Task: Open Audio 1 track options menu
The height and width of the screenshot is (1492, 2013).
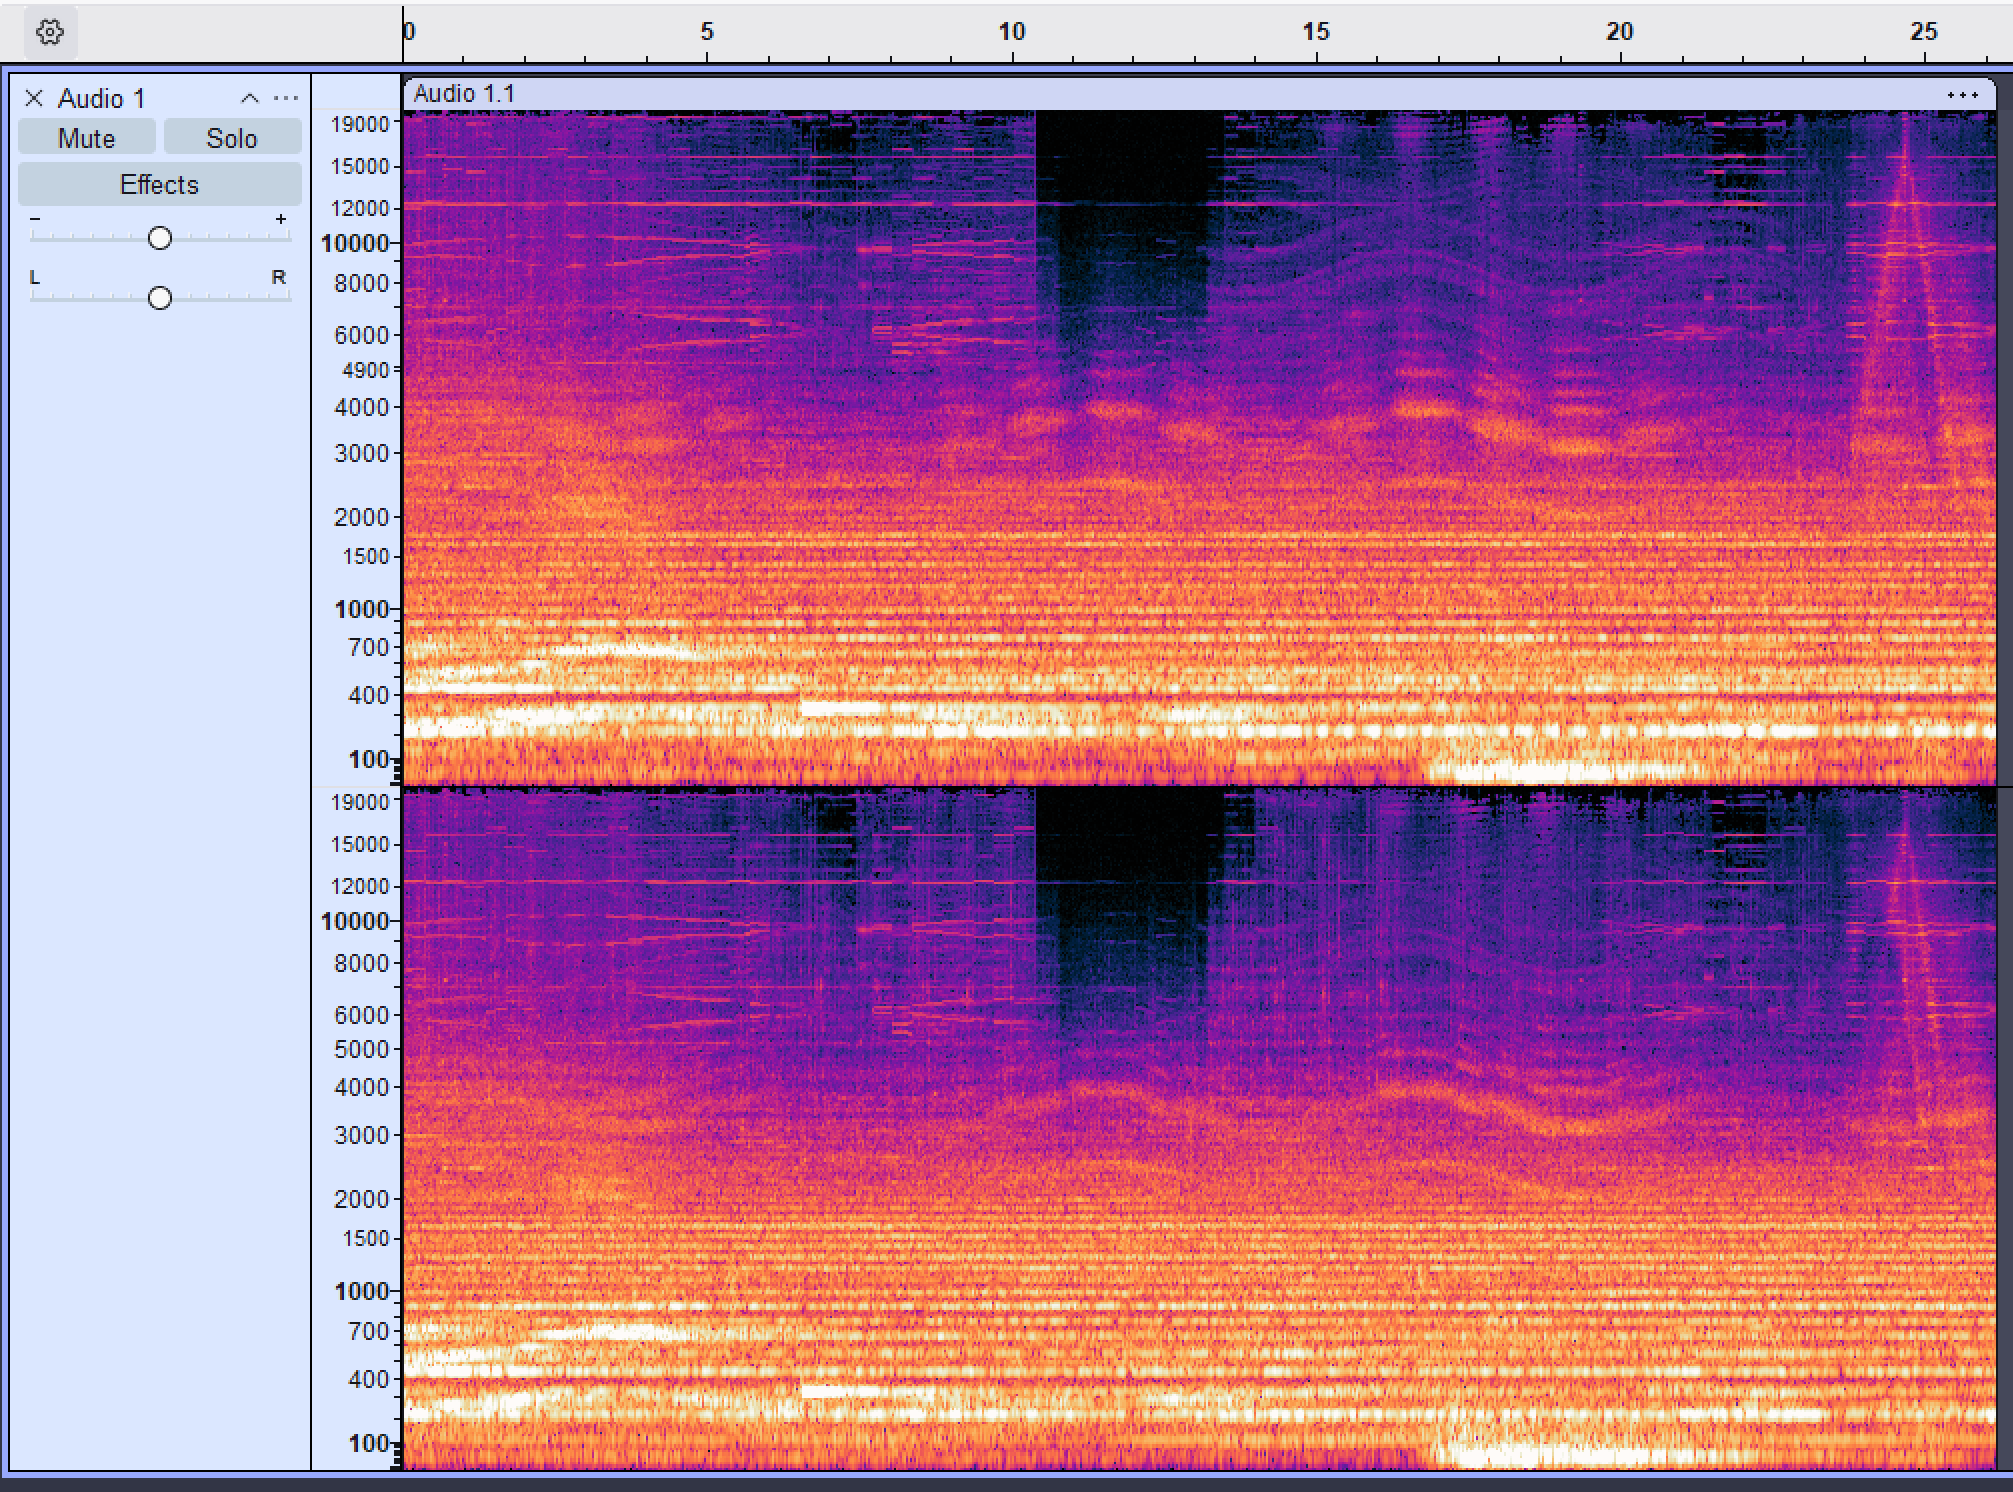Action: 286,98
